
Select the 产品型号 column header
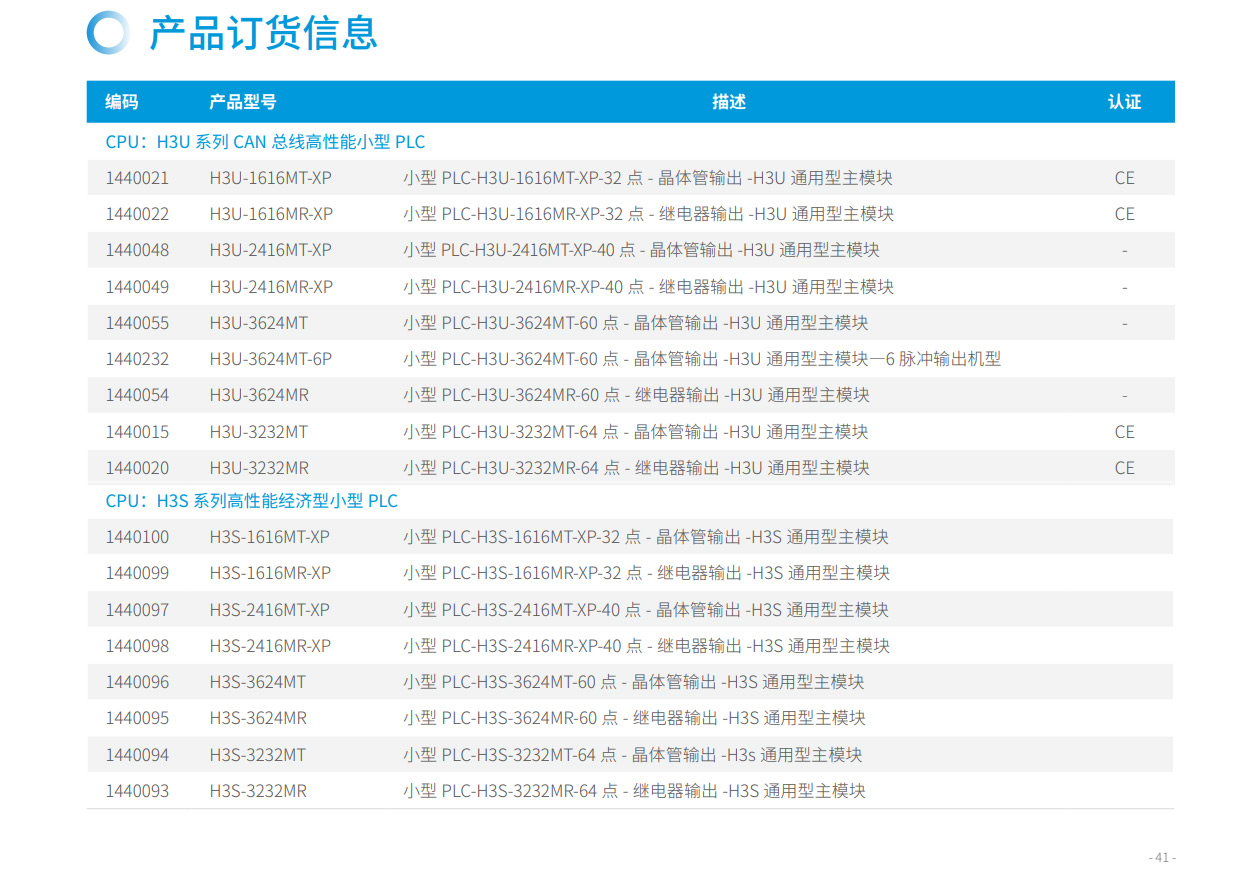242,102
